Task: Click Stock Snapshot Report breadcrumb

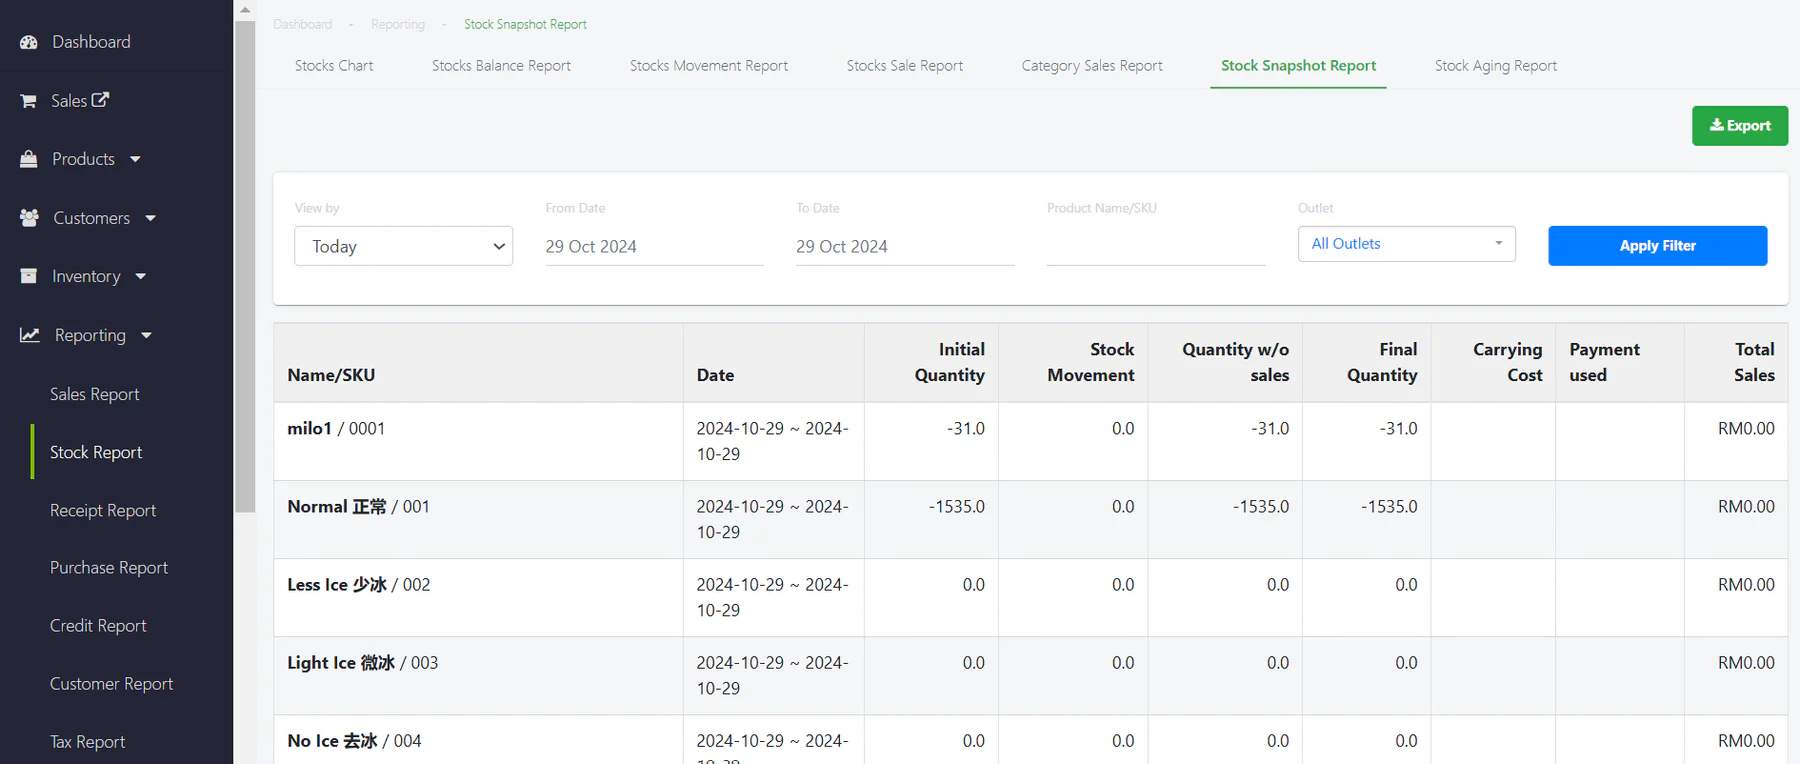Action: [525, 24]
